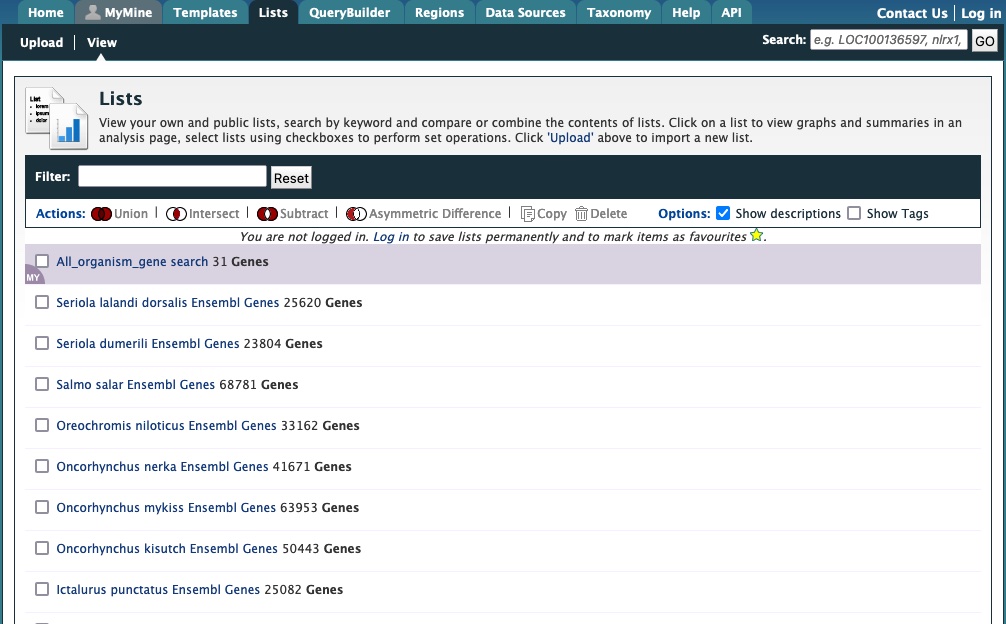Click the Union action label
Image resolution: width=1006 pixels, height=624 pixels.
coord(131,214)
